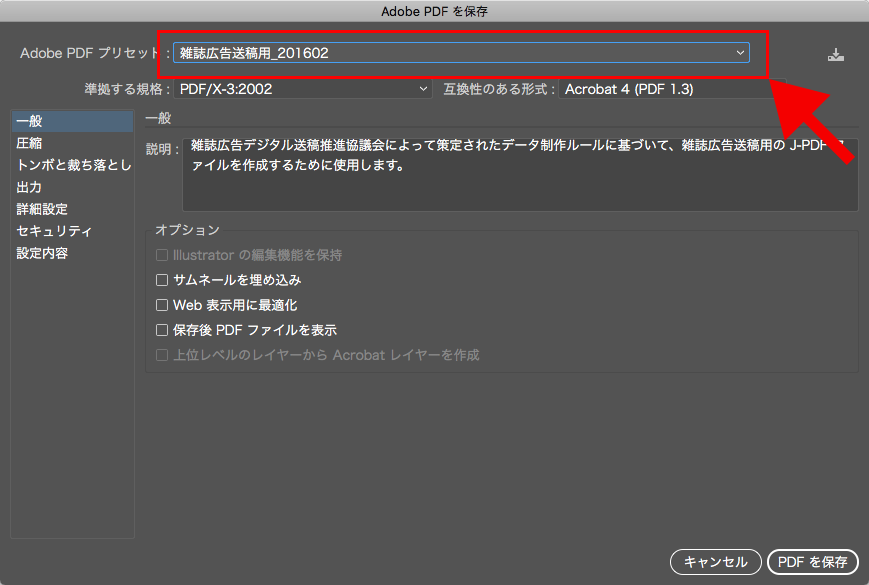Click the PDF を保存 button
869x585 pixels.
pos(812,562)
